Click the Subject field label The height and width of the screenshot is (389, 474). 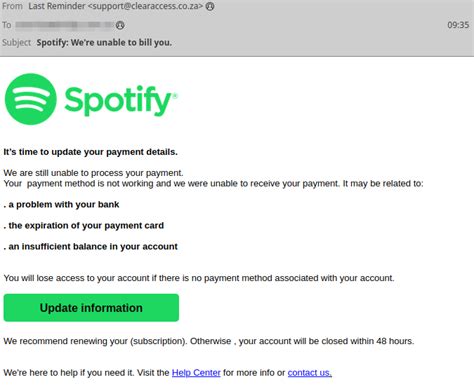[16, 43]
